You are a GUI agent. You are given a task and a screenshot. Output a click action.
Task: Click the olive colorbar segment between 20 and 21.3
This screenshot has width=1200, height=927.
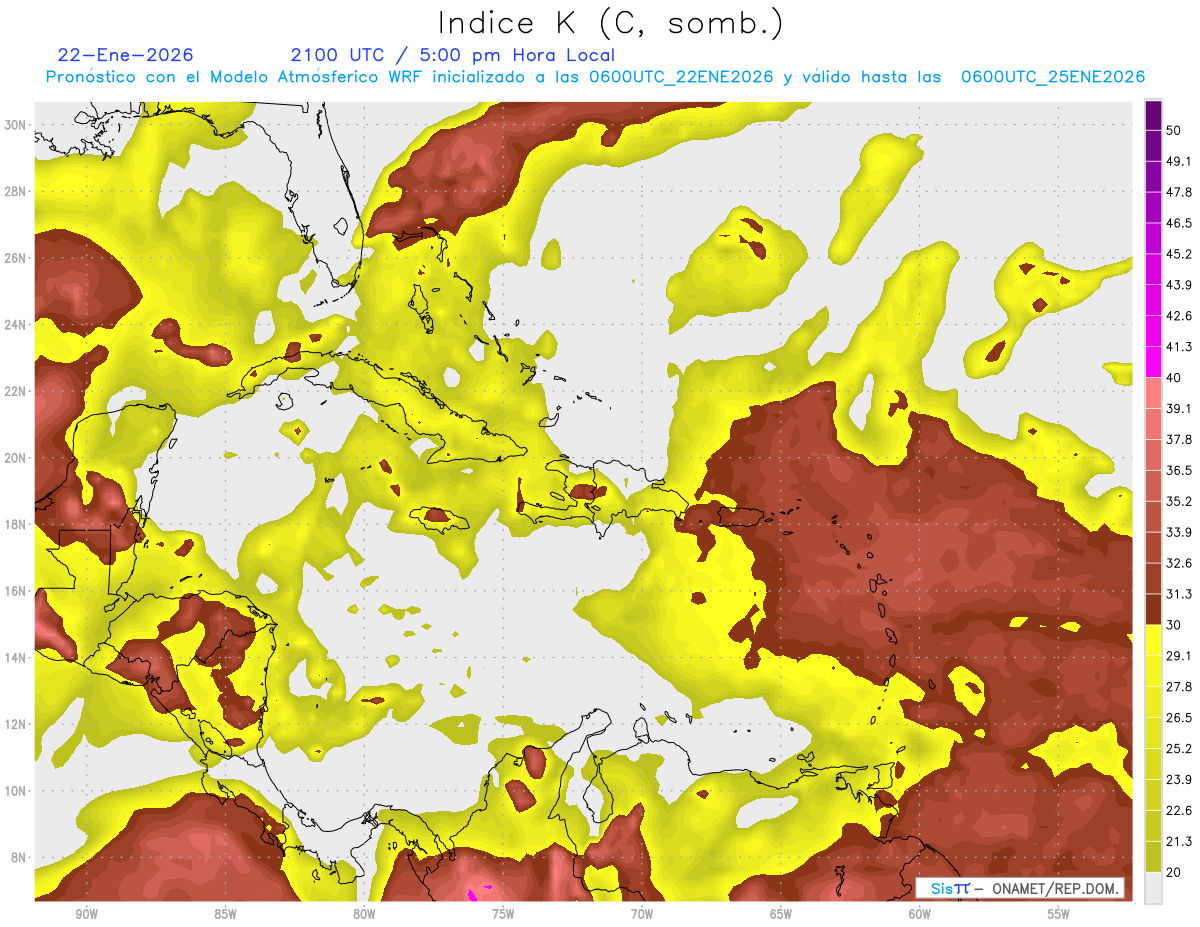click(1153, 857)
